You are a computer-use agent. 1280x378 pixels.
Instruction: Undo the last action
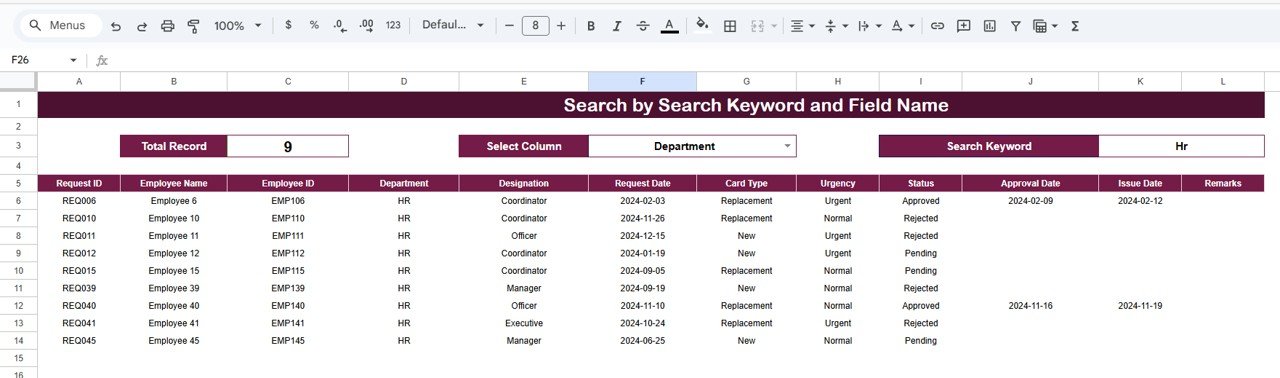coord(116,25)
